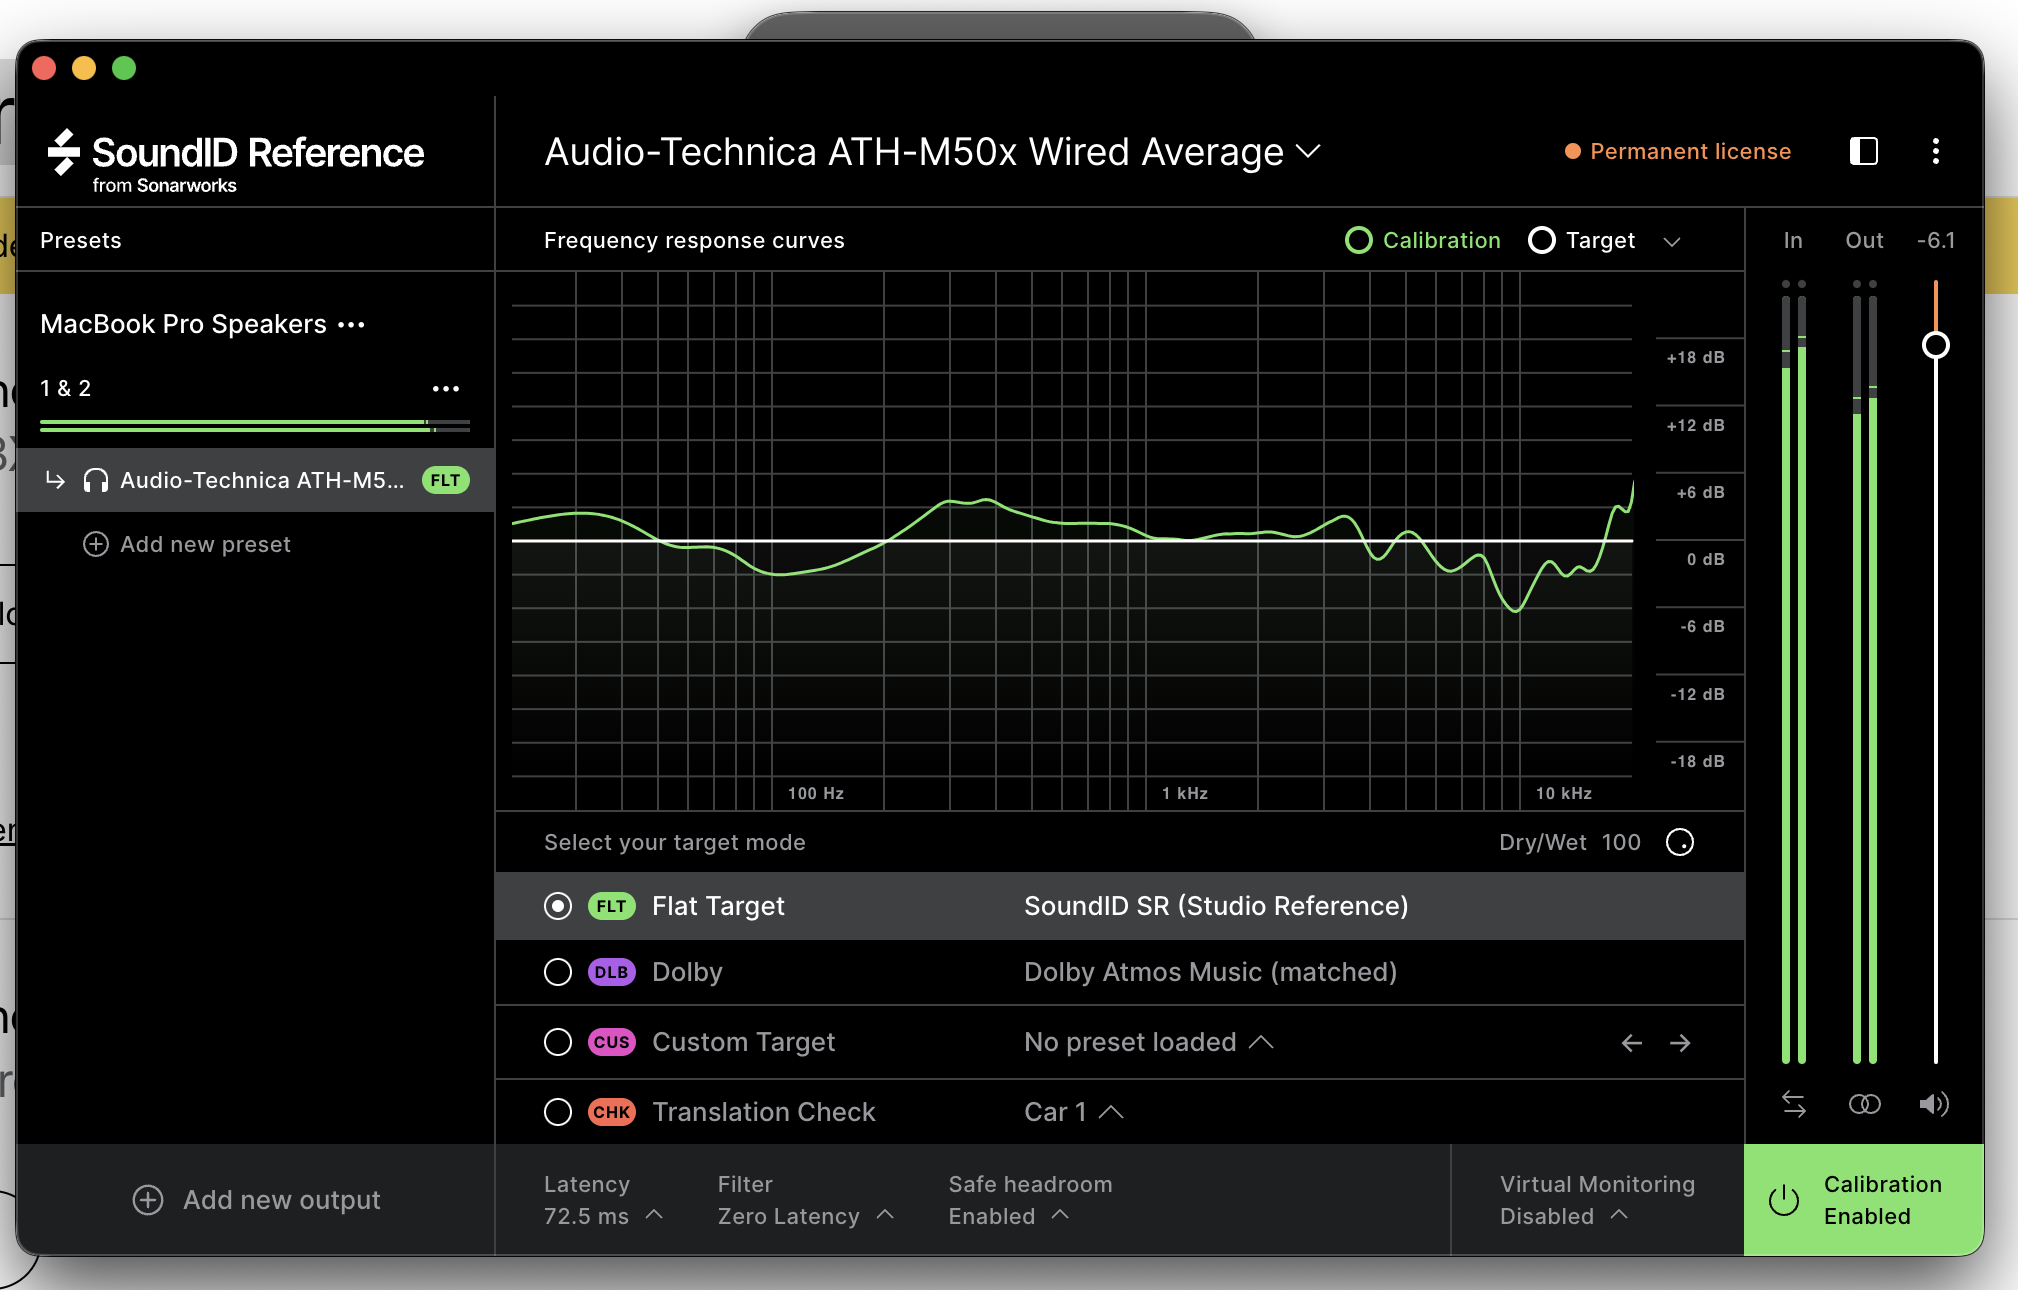
Task: Click the headphone icon on the ATH-M5 preset
Action: click(x=95, y=480)
